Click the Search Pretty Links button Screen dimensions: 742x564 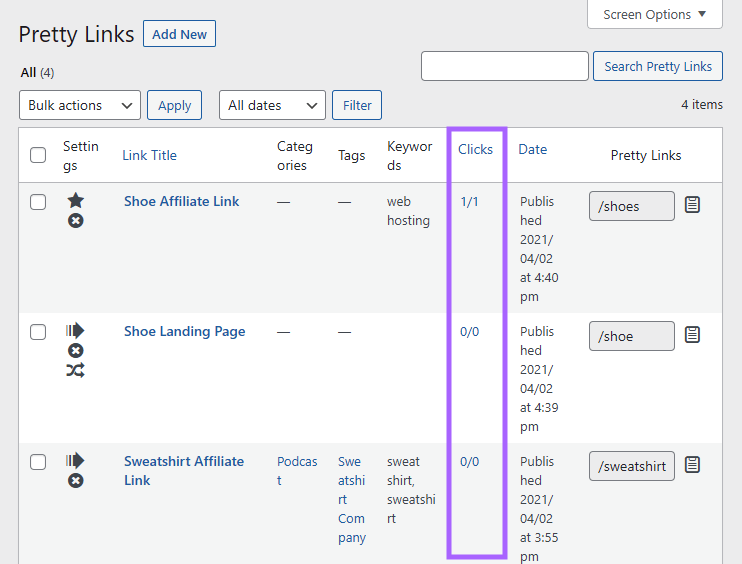click(x=658, y=66)
